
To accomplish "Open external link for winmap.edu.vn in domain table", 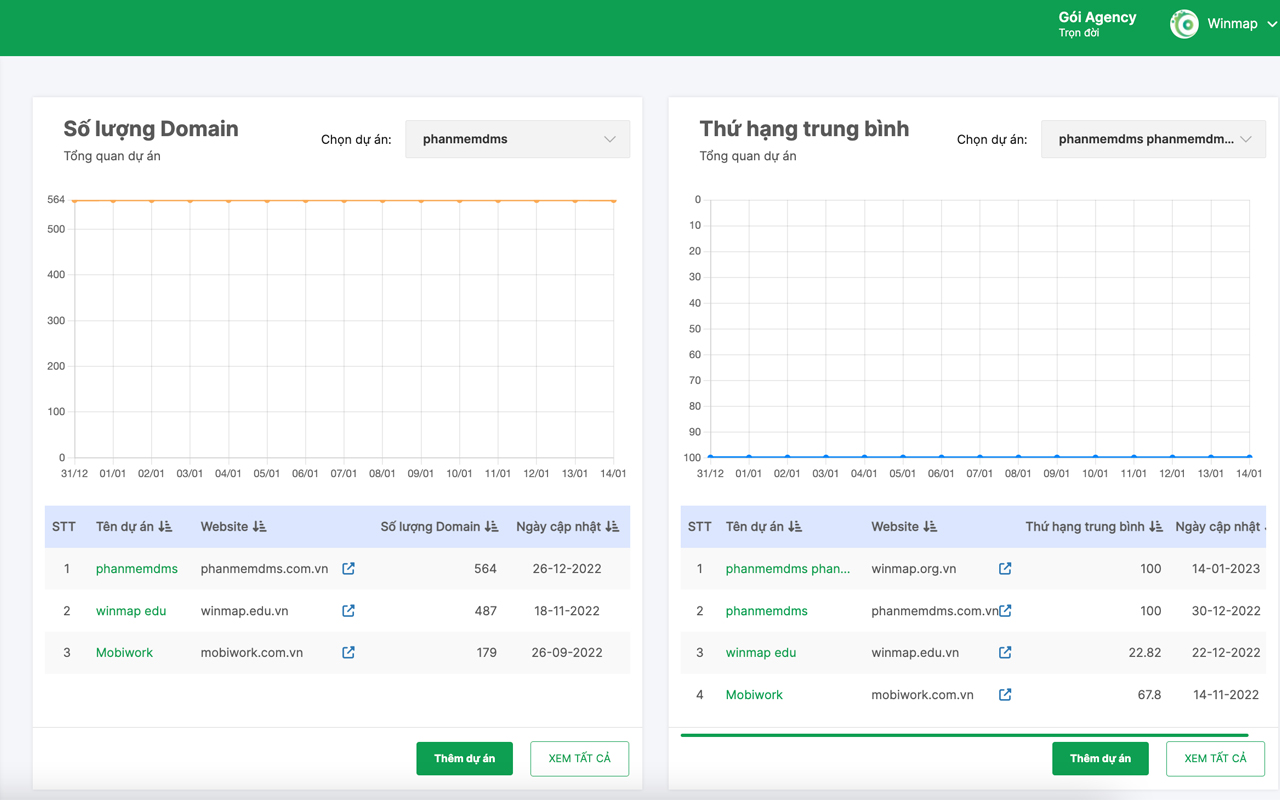I will pyautogui.click(x=348, y=610).
